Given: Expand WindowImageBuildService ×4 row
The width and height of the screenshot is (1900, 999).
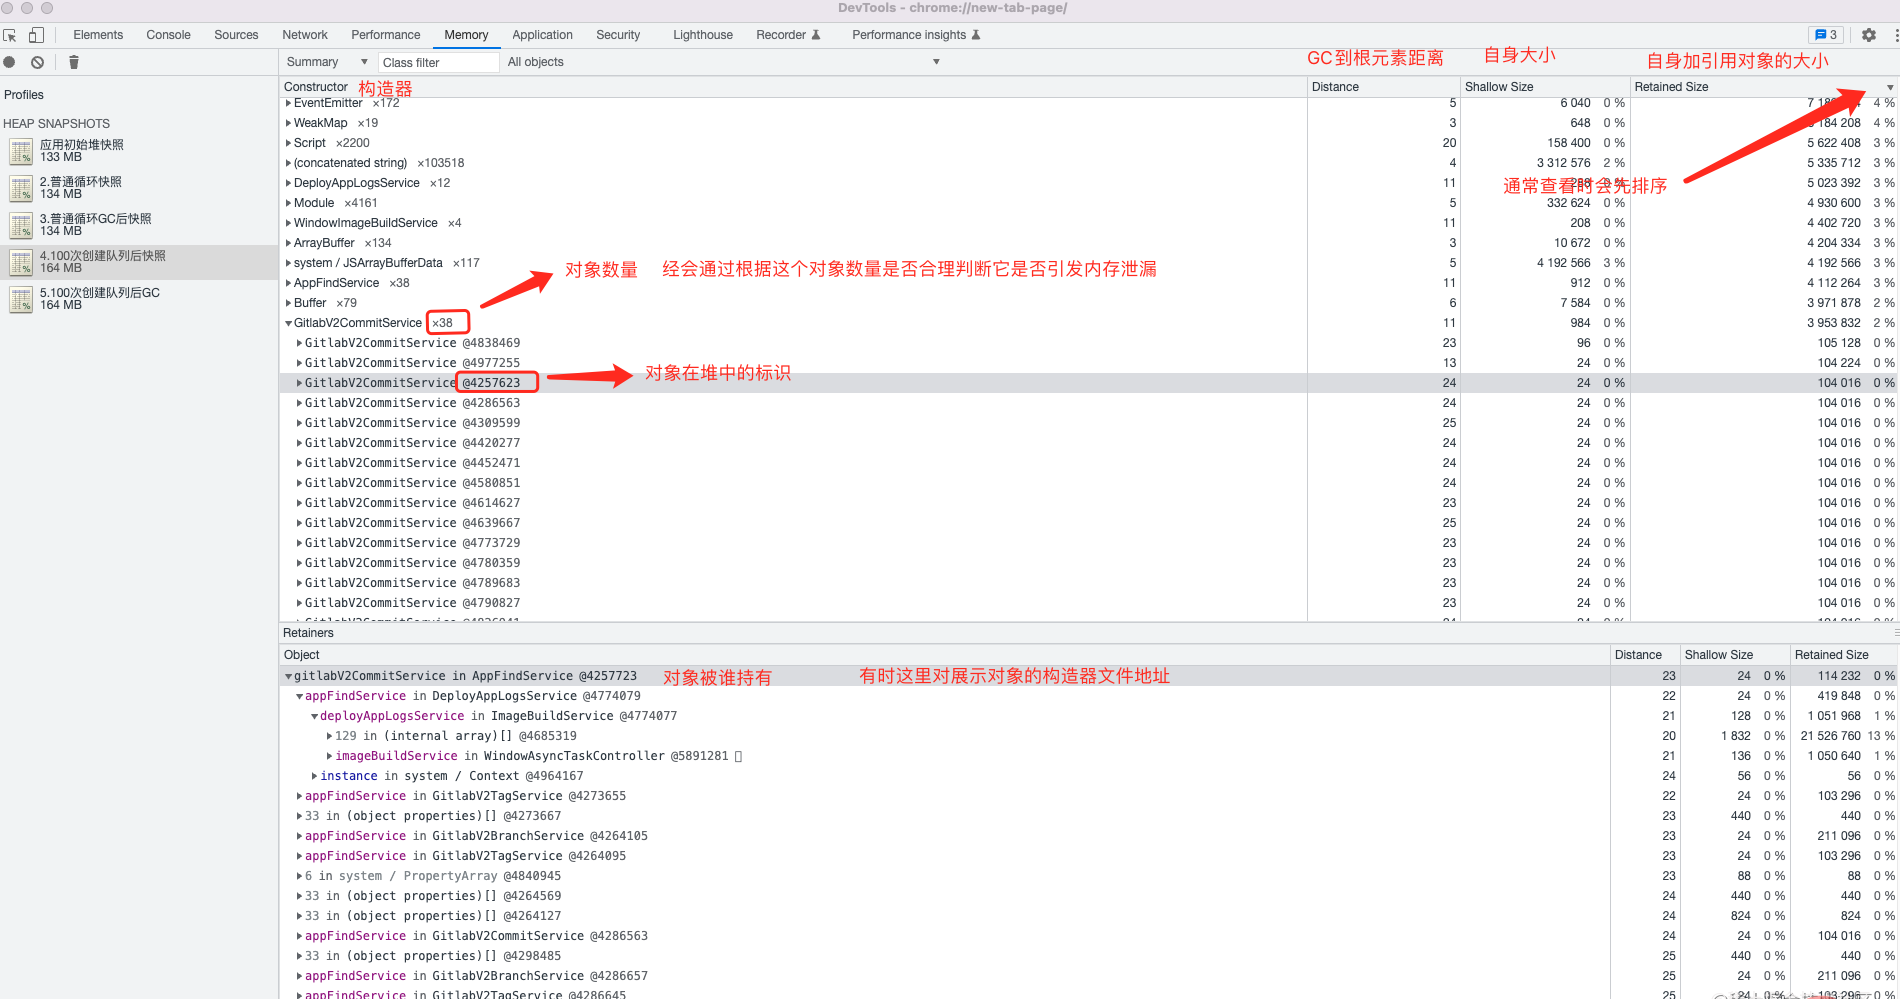Looking at the screenshot, I should [288, 223].
